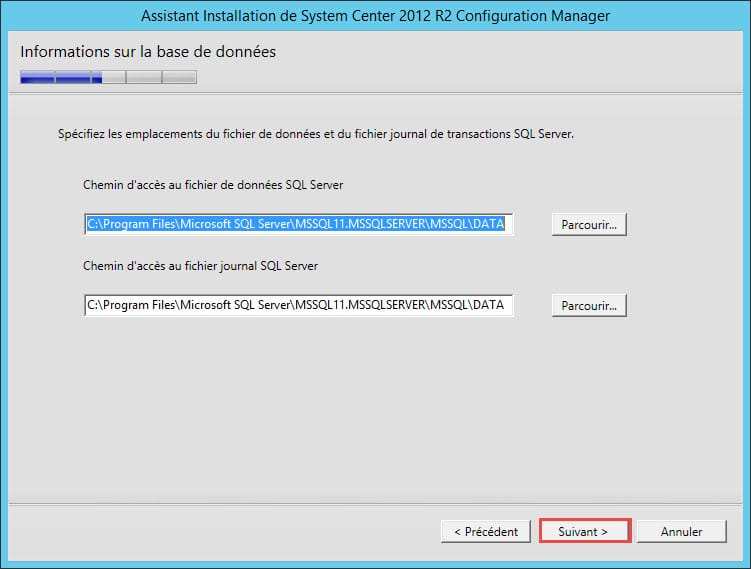Screen dimensions: 751x569
Task: Cancel the installation with Annuler
Action: [x=681, y=531]
